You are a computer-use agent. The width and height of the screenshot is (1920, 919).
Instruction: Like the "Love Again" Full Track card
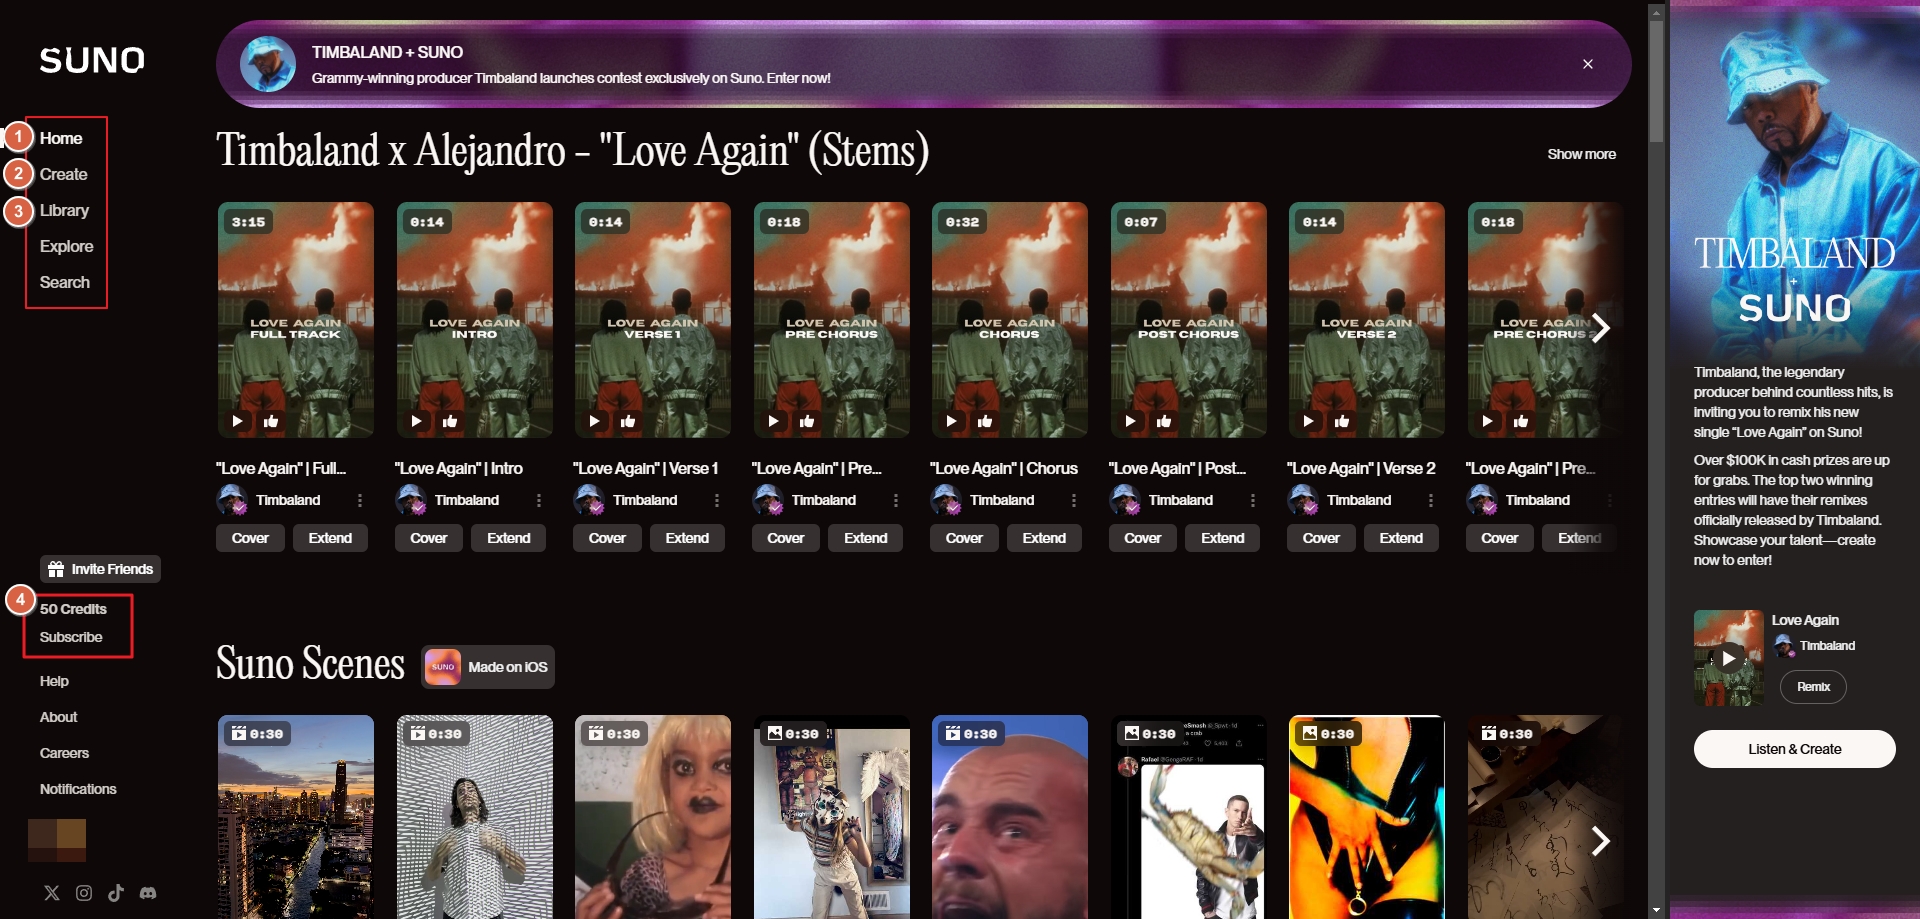coord(271,421)
